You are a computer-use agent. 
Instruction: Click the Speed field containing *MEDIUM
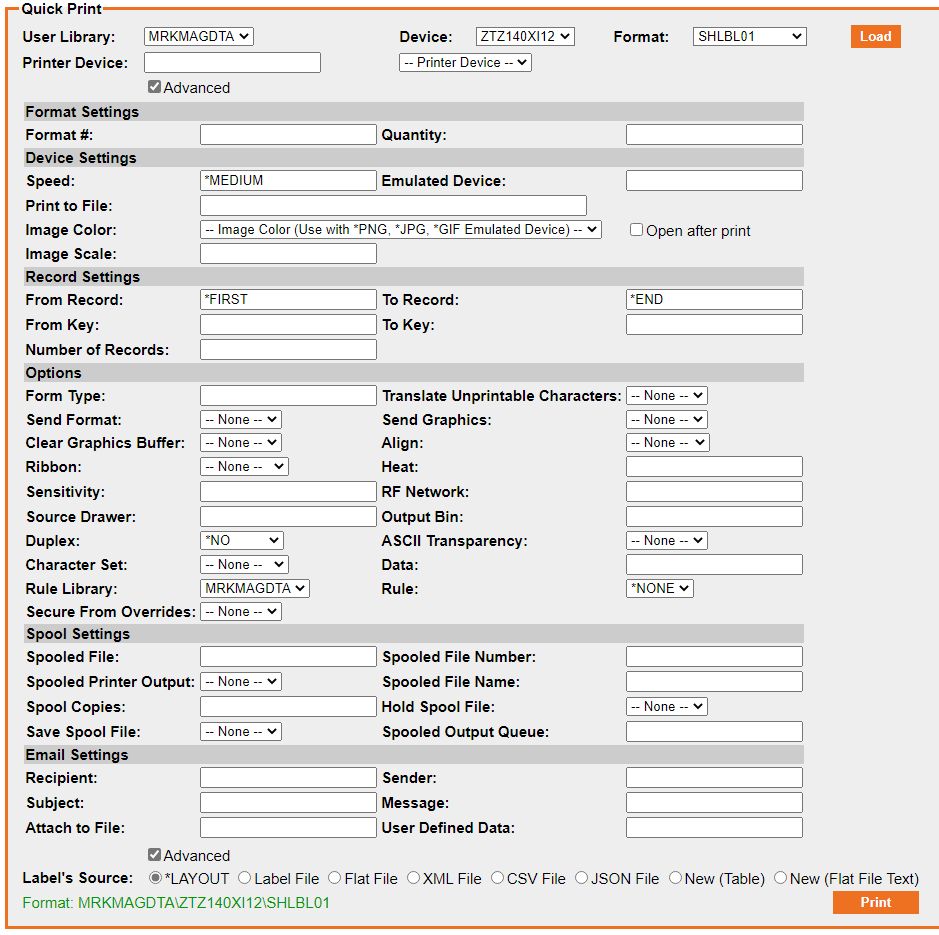(288, 180)
